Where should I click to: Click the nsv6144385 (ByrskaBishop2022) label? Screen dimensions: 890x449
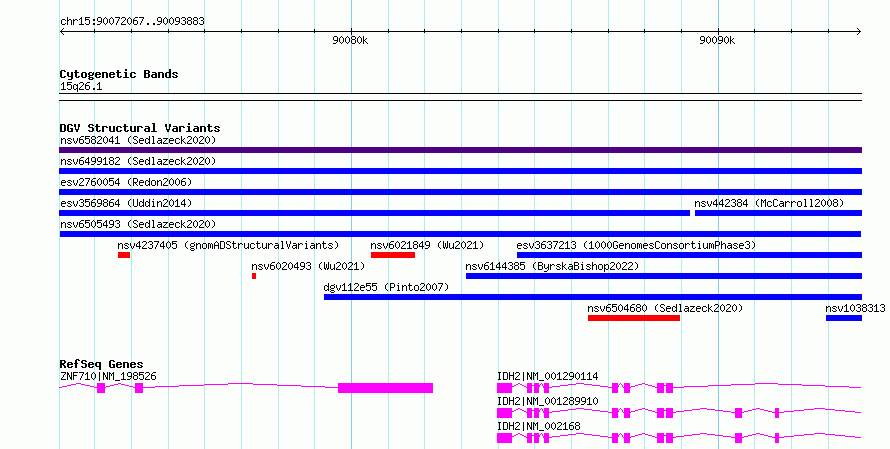pos(552,266)
